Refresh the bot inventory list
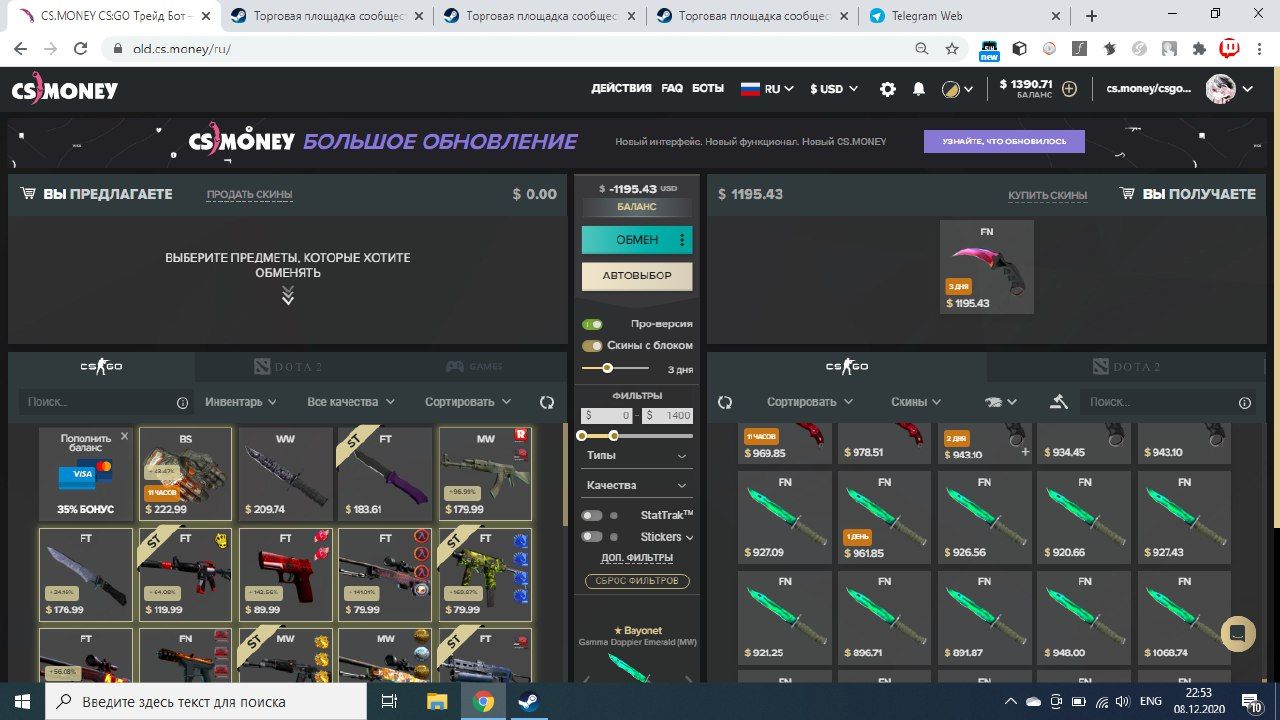 tap(725, 402)
